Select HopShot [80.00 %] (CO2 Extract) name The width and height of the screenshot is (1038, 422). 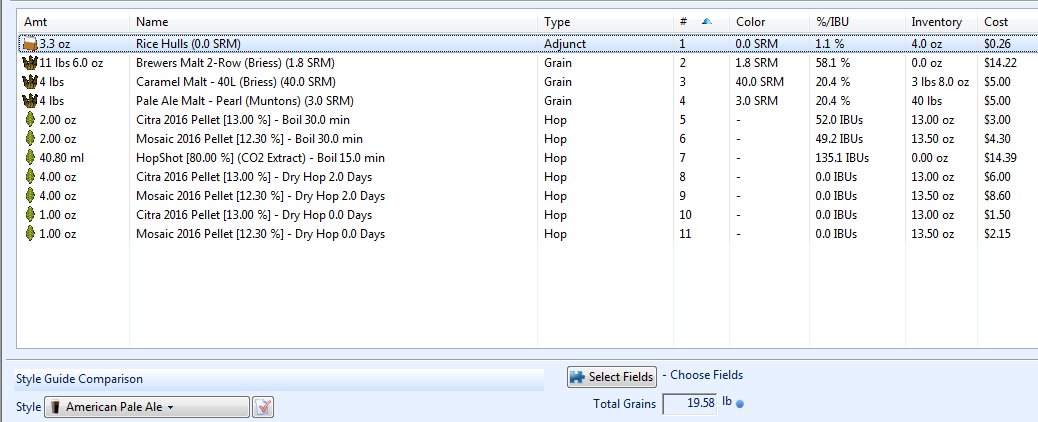click(x=260, y=158)
